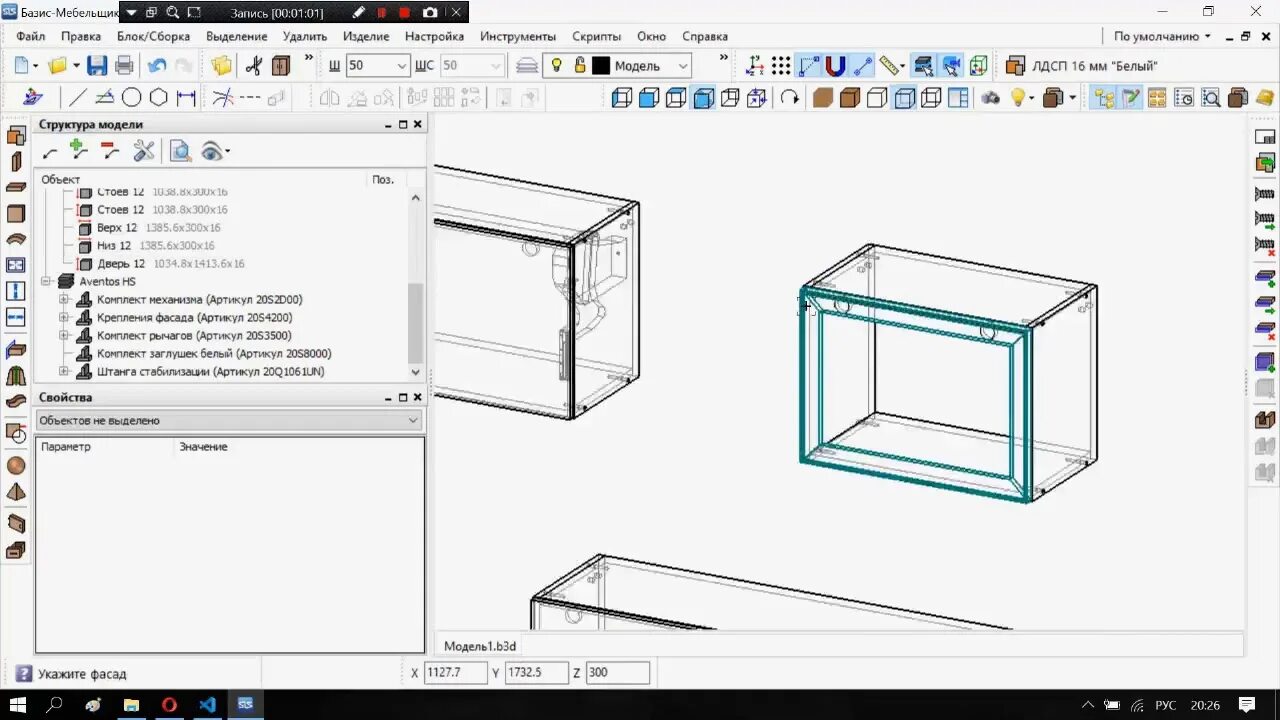Activate the ruler measure tool
This screenshot has height=720, width=1280.
pos(890,66)
